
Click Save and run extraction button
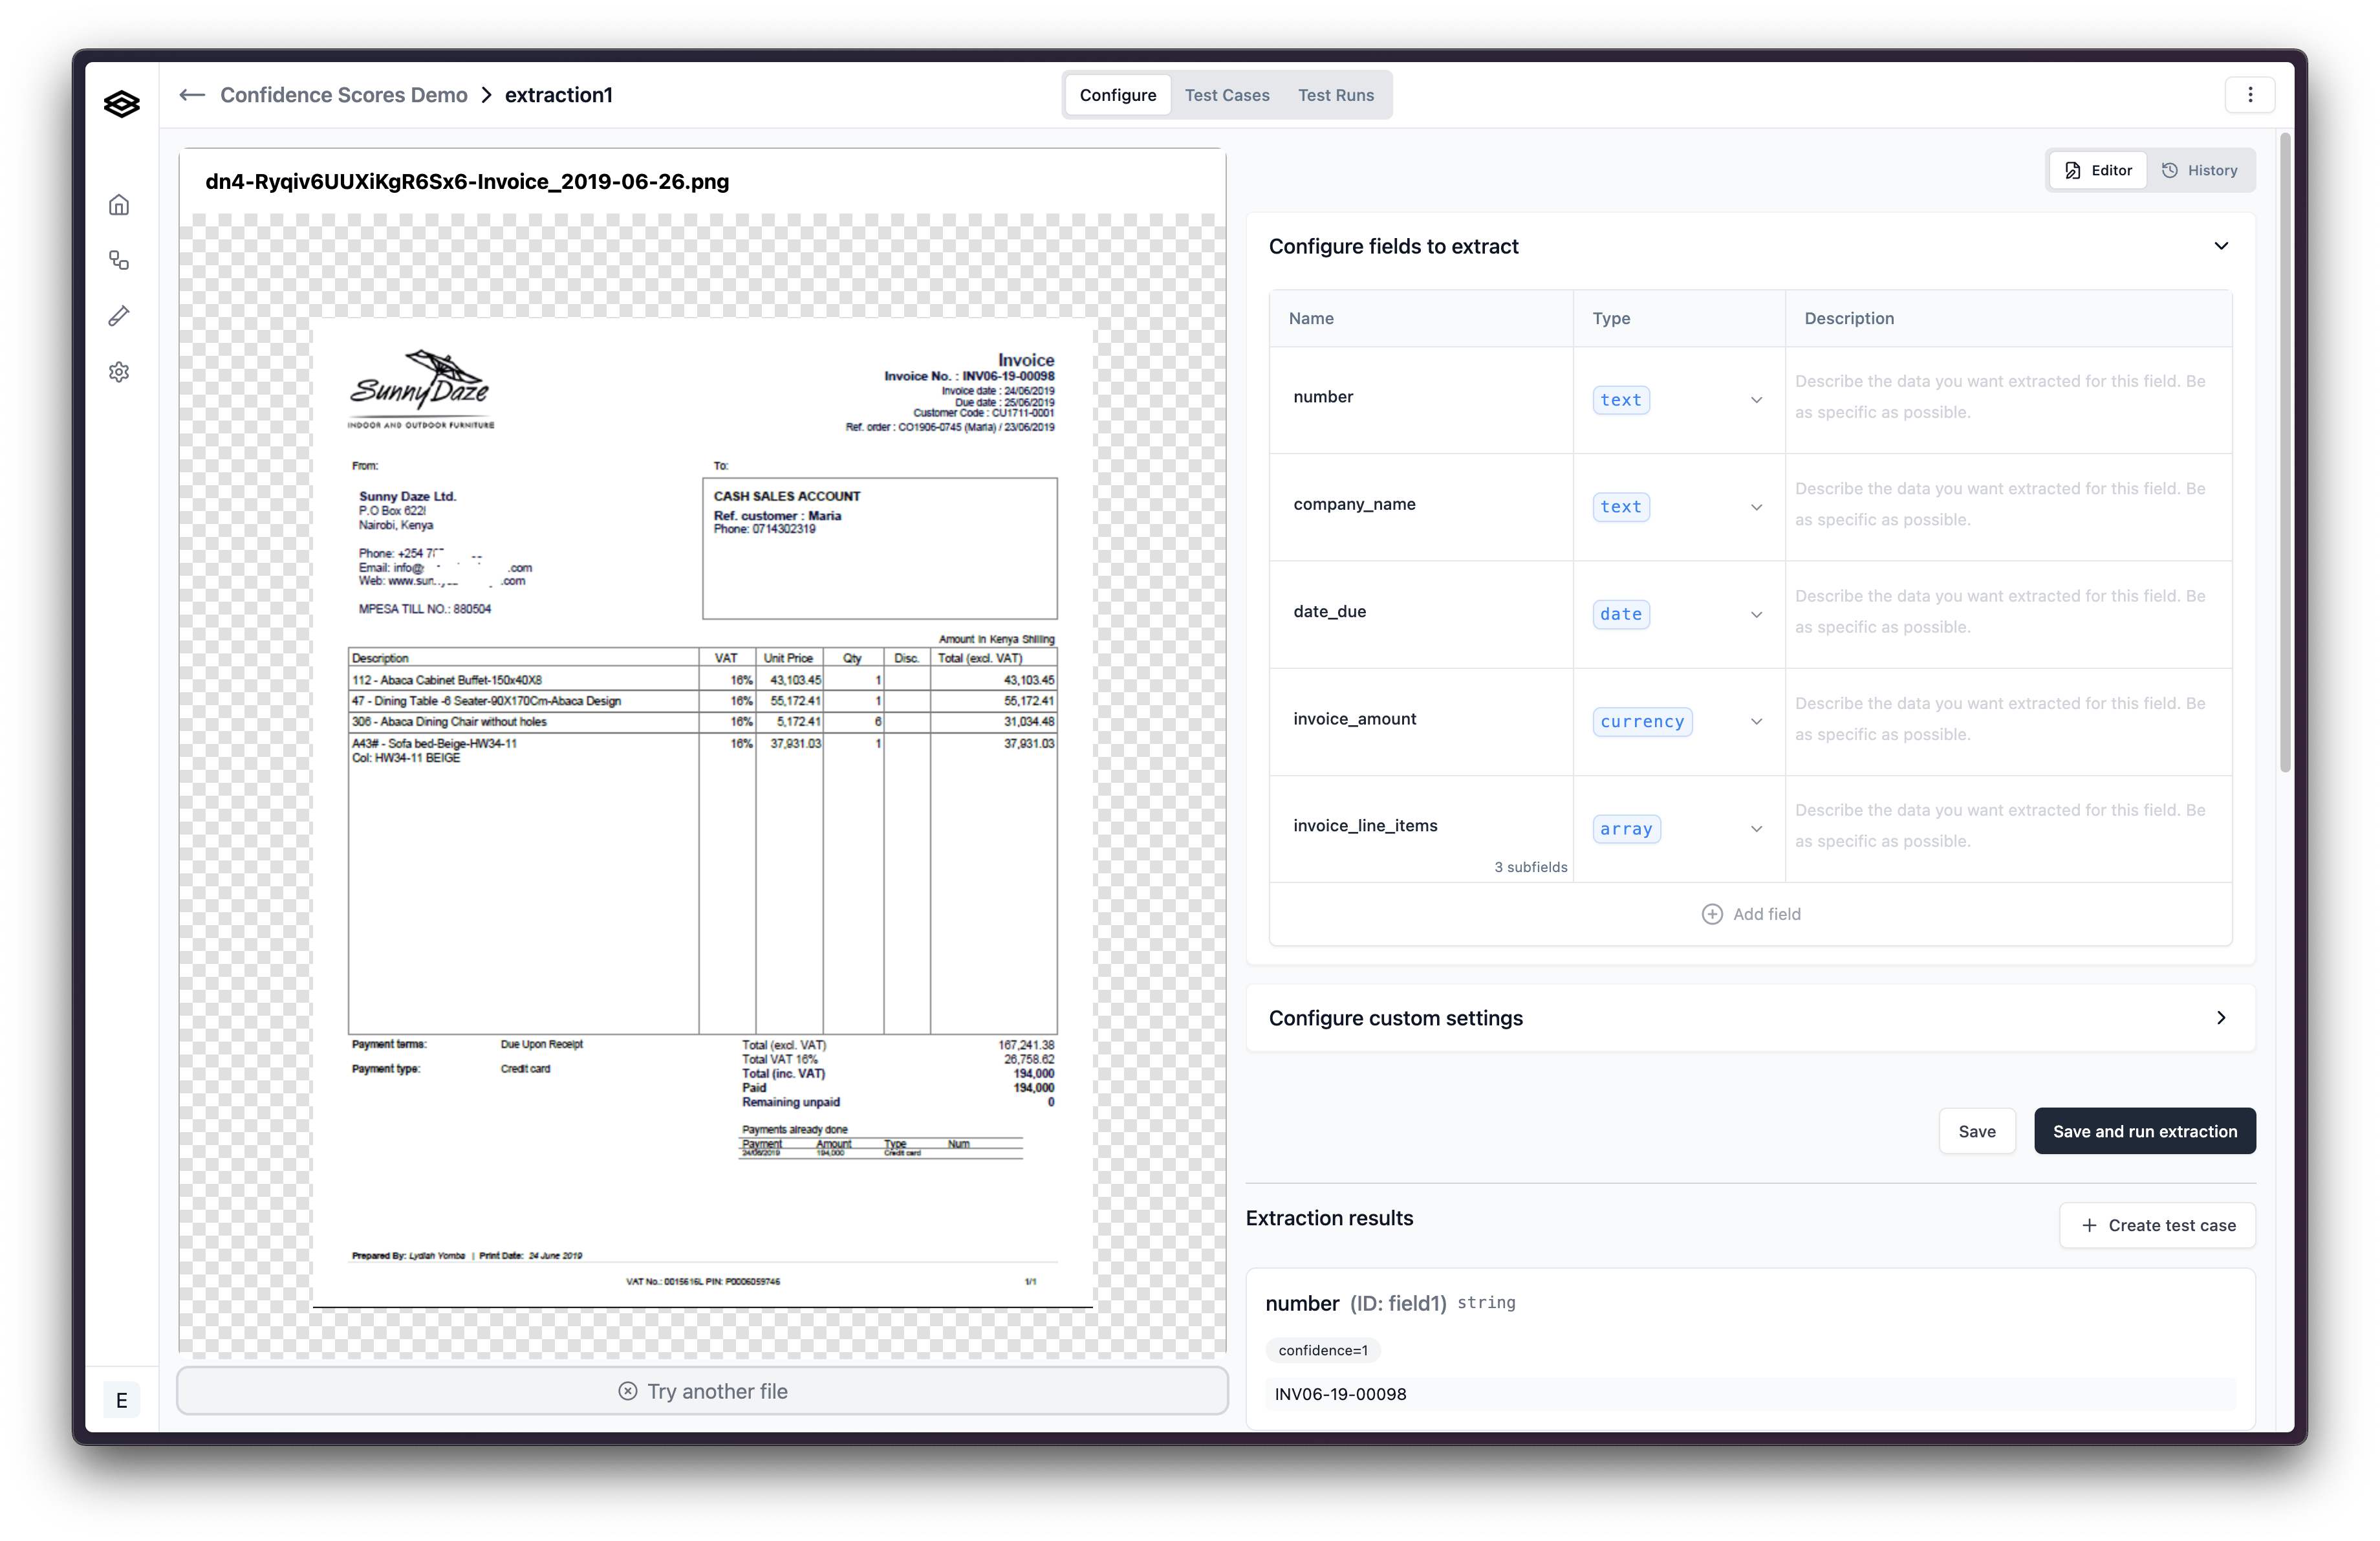point(2144,1131)
